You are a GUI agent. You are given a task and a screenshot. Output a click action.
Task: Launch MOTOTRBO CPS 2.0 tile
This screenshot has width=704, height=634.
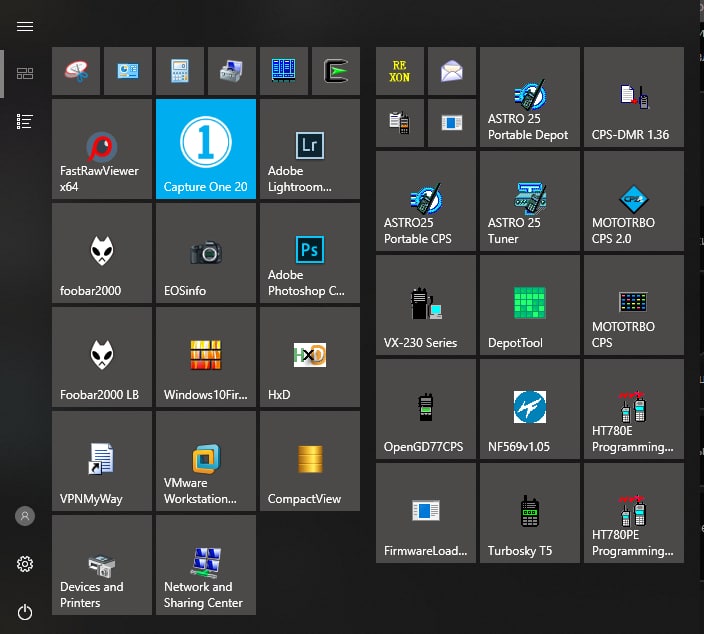point(634,201)
